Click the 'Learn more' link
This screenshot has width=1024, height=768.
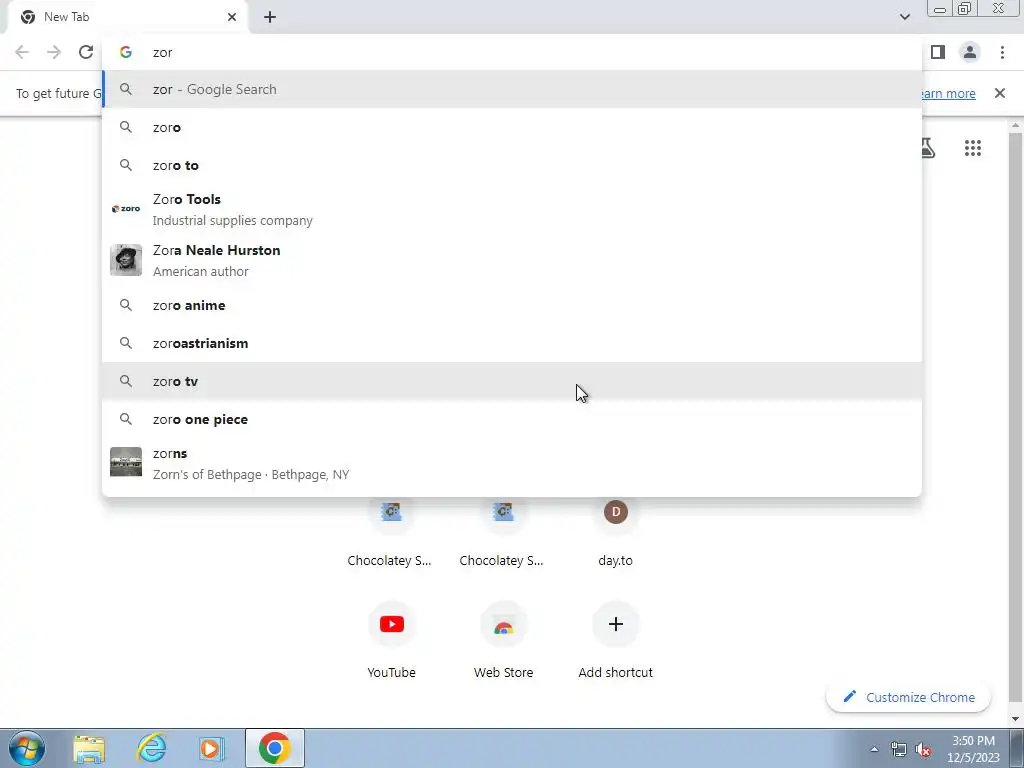click(948, 93)
